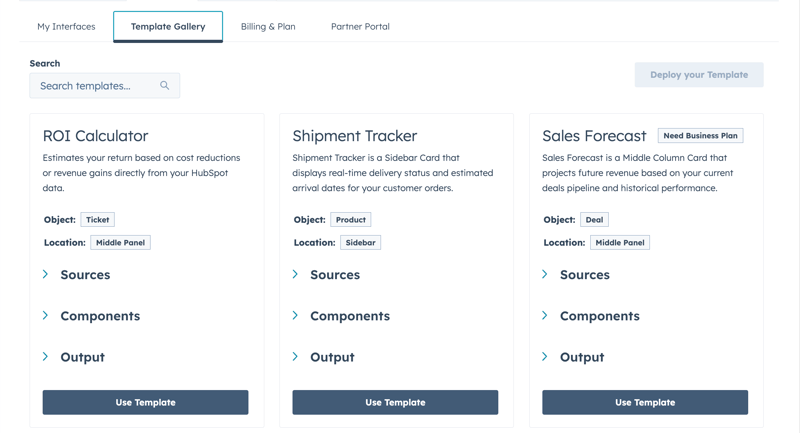Use the Sales Forecast template

point(645,402)
